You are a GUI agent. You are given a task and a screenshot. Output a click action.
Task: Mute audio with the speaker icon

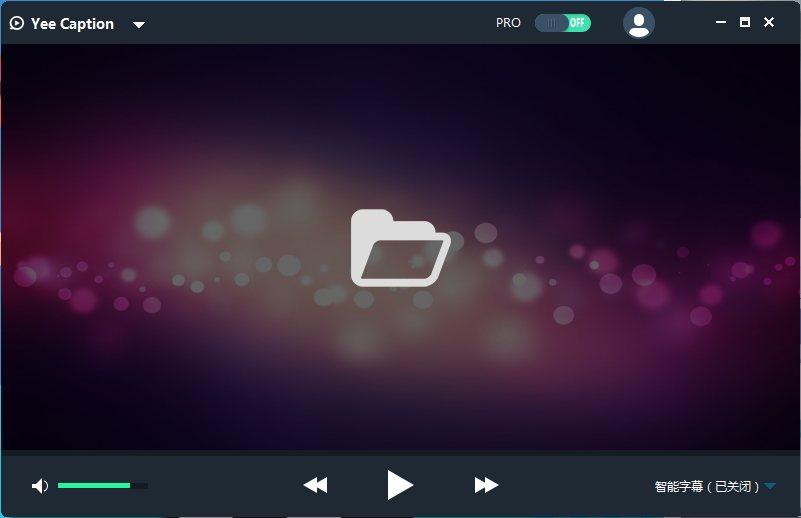pos(40,486)
